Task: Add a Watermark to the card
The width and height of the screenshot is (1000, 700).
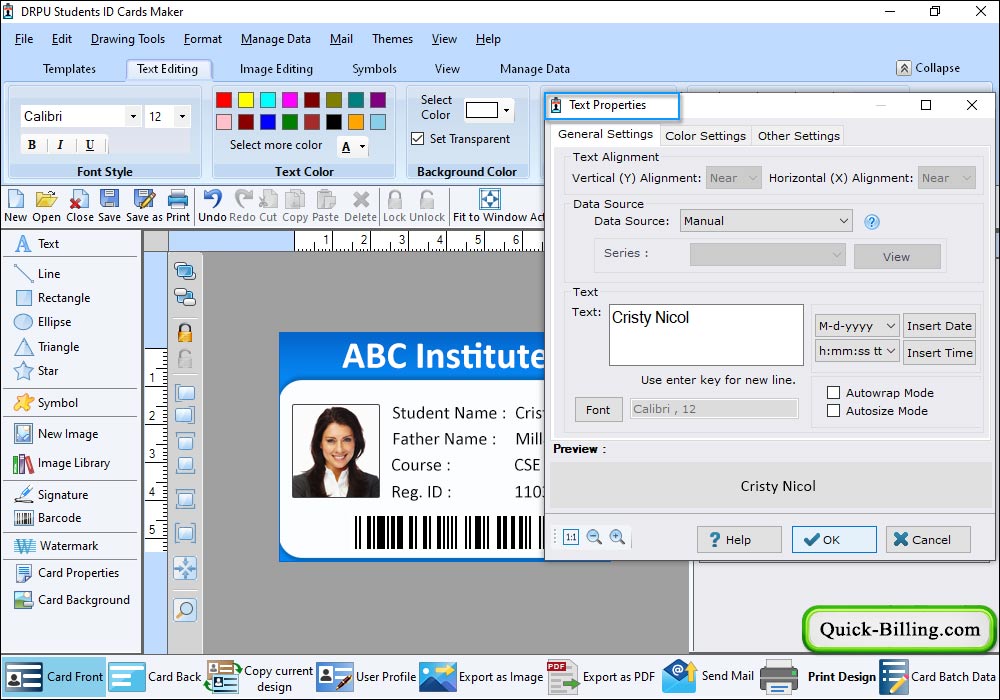Action: [56, 546]
